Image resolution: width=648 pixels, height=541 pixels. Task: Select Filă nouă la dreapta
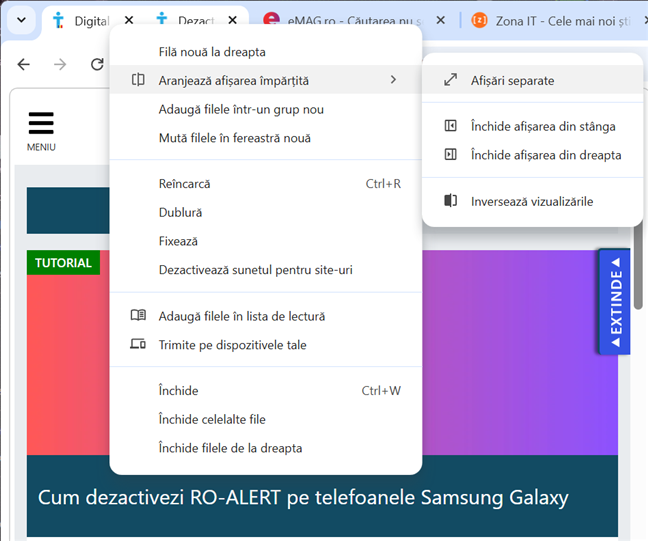tap(266, 52)
